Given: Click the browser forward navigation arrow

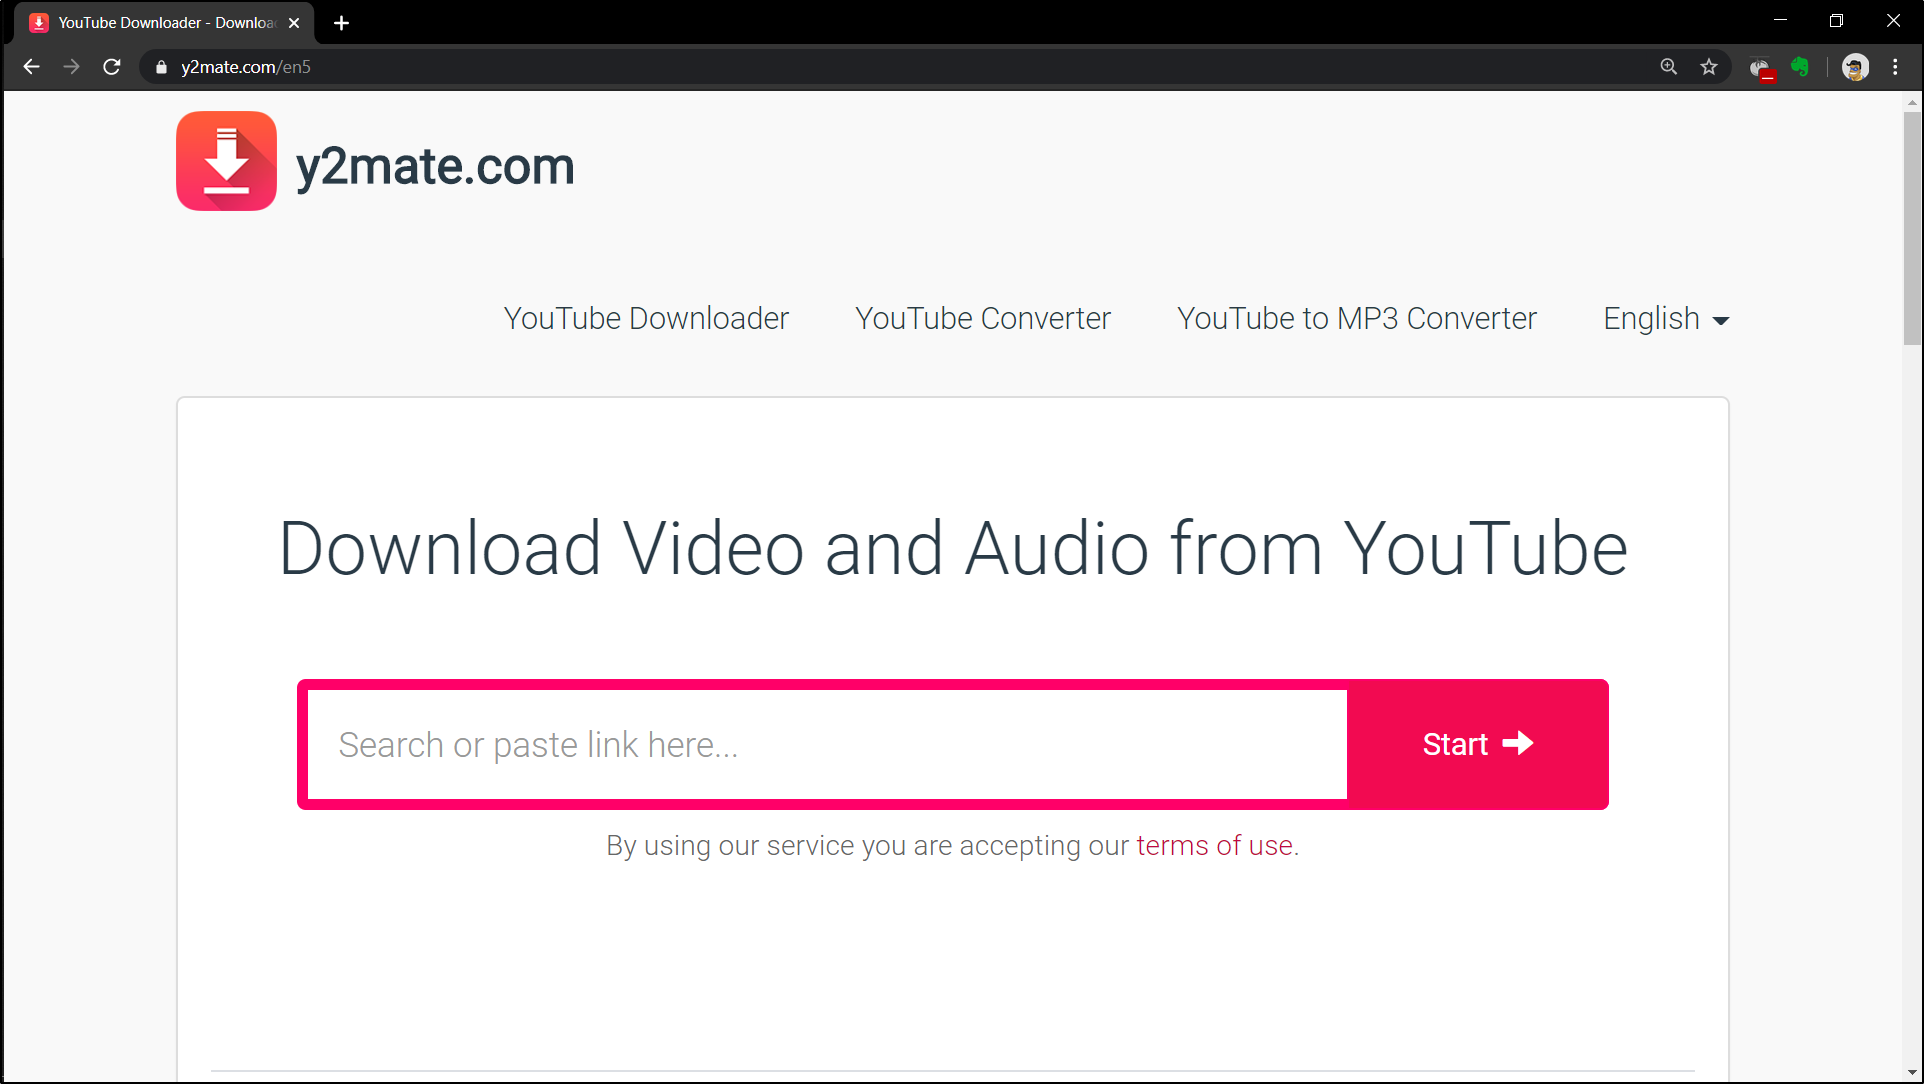Looking at the screenshot, I should pyautogui.click(x=71, y=66).
